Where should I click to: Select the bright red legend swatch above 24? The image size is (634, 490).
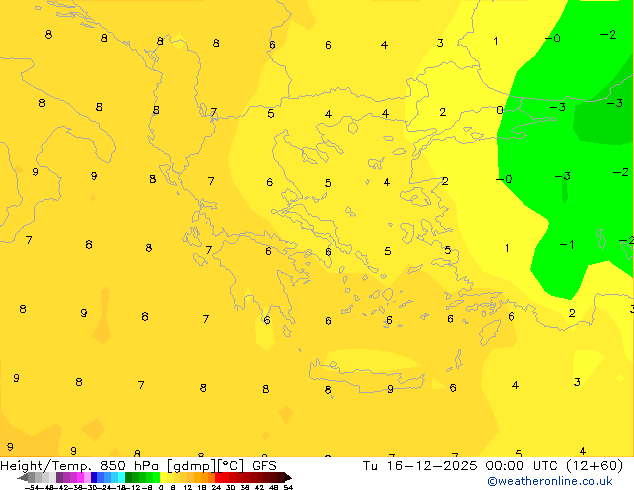218,477
